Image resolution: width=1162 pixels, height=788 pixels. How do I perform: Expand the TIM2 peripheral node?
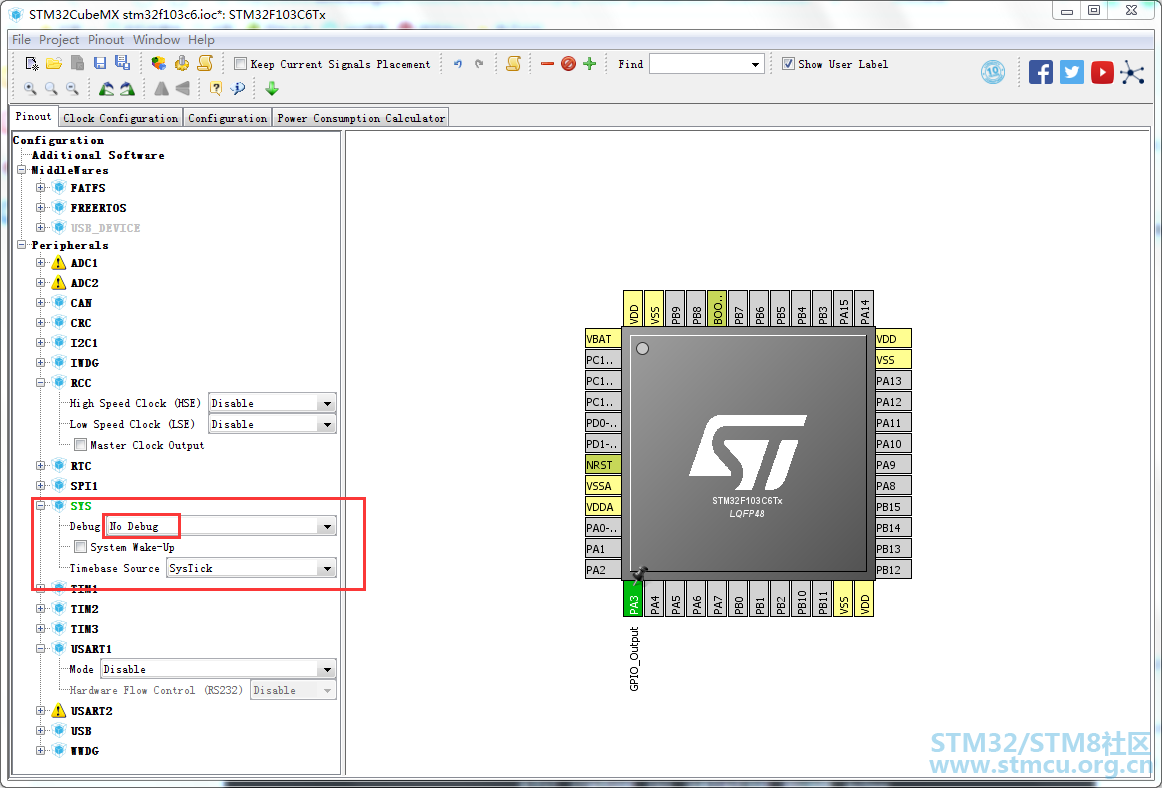click(41, 609)
